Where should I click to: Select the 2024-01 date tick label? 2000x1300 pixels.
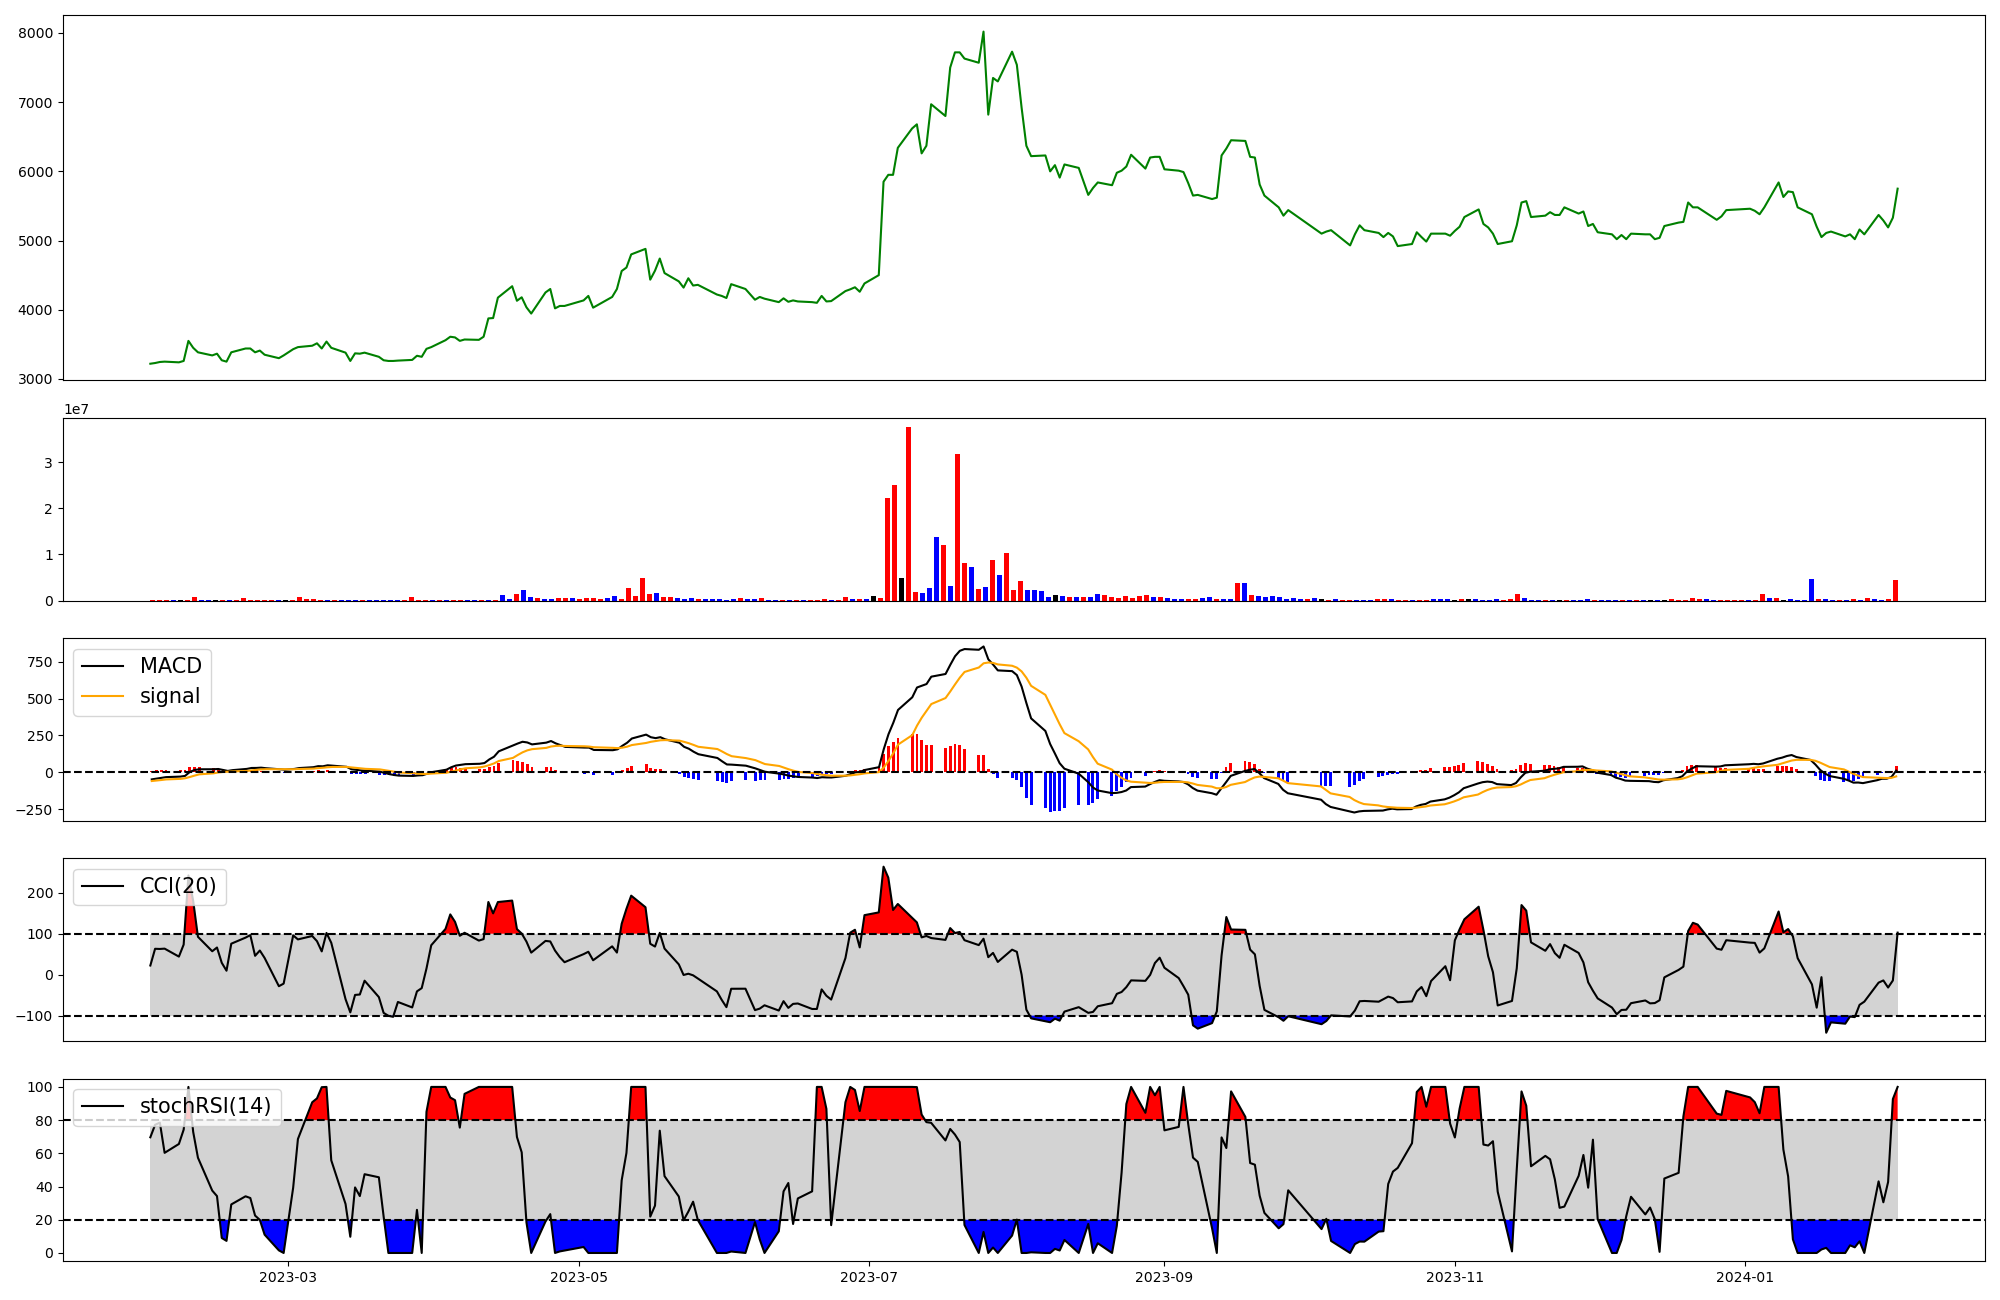pos(1745,1277)
